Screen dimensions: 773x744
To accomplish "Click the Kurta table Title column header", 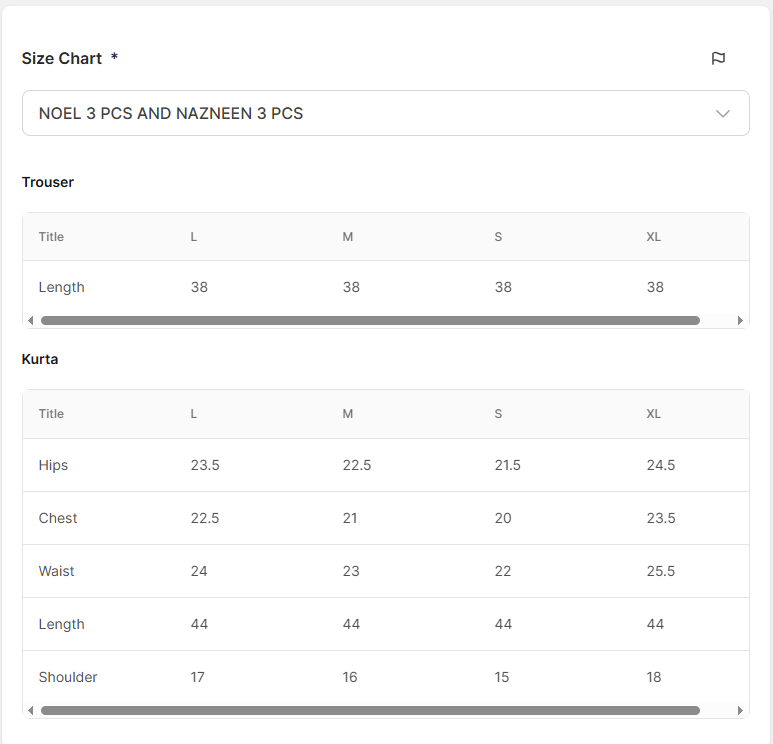I will click(x=51, y=414).
